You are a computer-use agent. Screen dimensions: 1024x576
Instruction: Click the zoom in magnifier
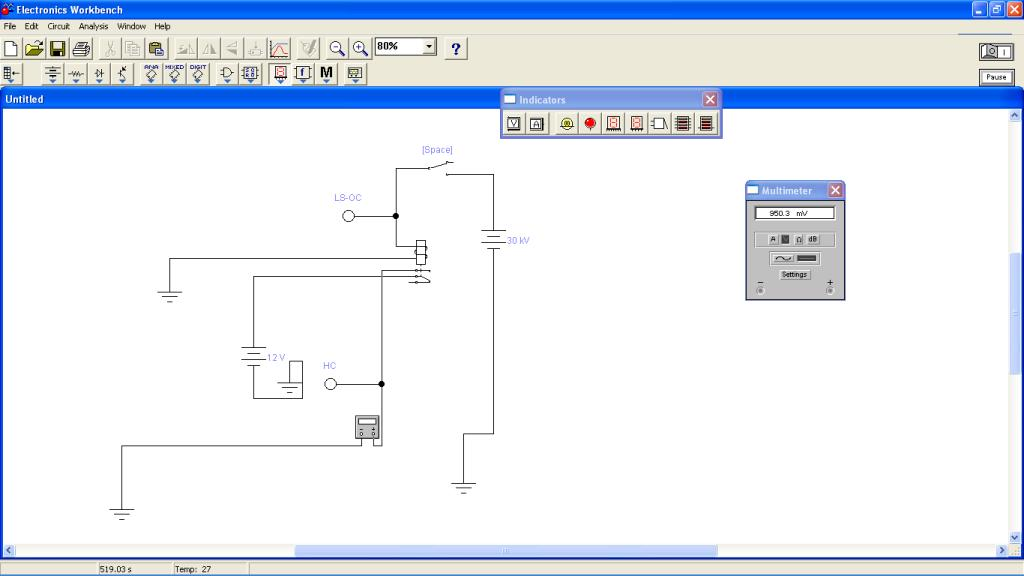(x=360, y=48)
